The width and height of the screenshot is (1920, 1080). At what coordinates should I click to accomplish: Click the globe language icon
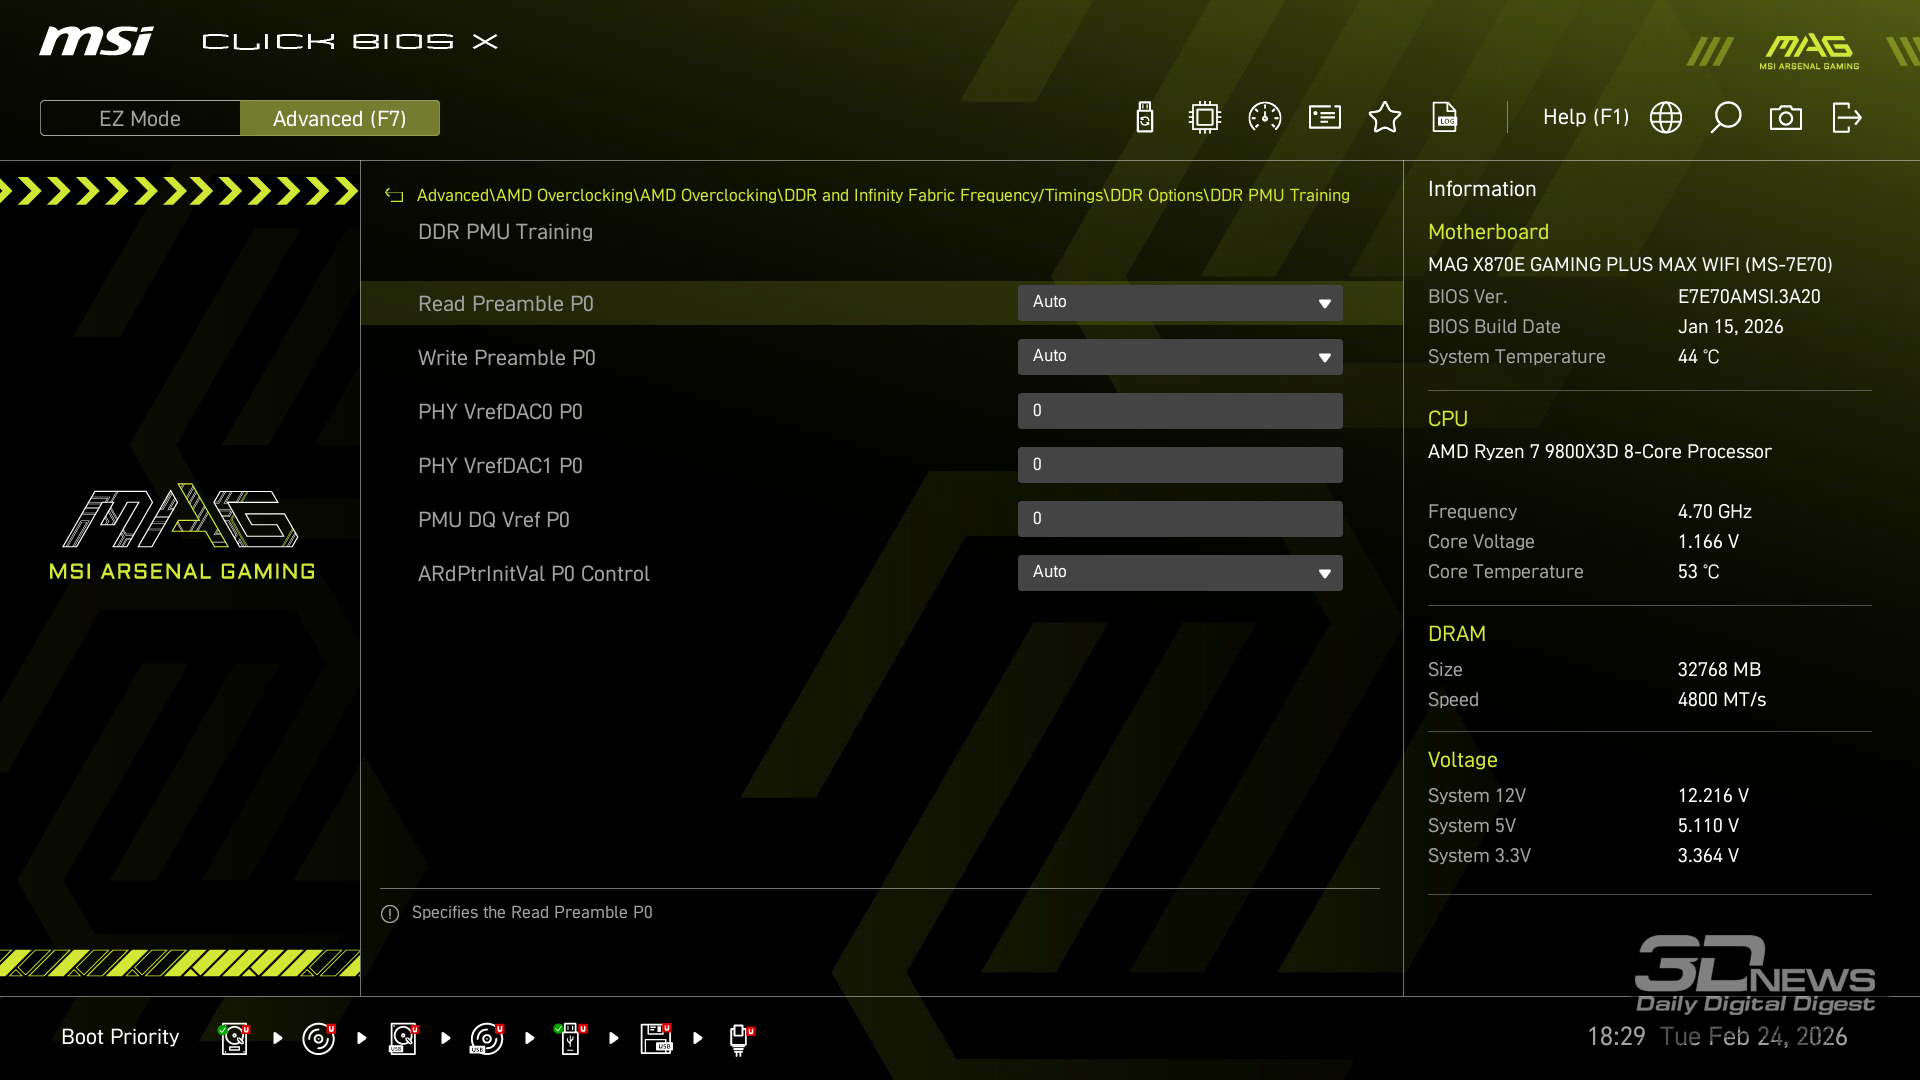(x=1666, y=118)
